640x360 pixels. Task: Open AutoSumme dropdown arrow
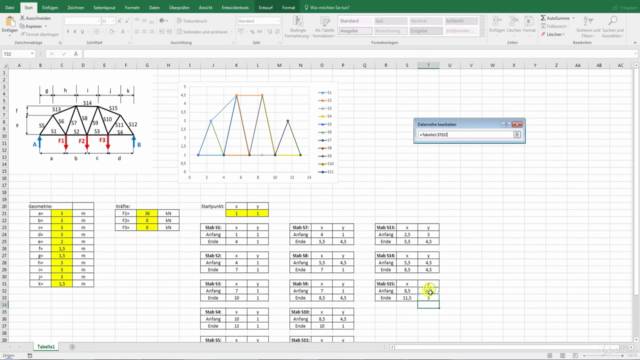[x=573, y=18]
